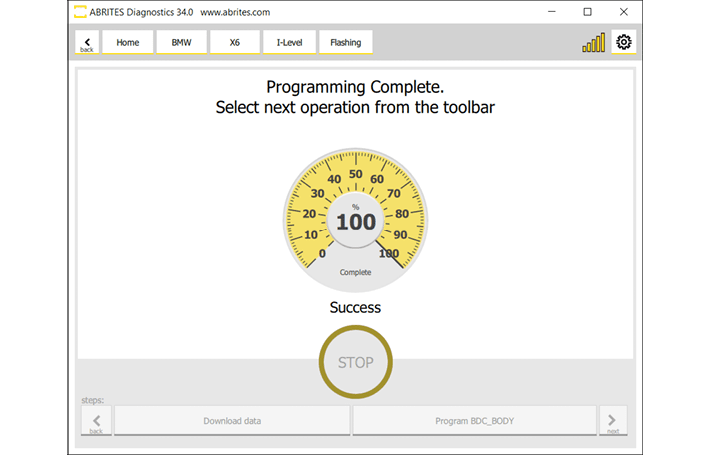Image resolution: width=710 pixels, height=455 pixels.
Task: Click the Program BDC_BODY step button
Action: 474,421
